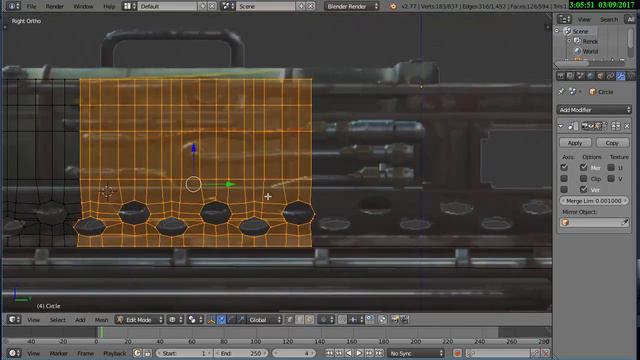This screenshot has width=640, height=360.
Task: Toggle the Clipping option checkbox
Action: click(584, 178)
